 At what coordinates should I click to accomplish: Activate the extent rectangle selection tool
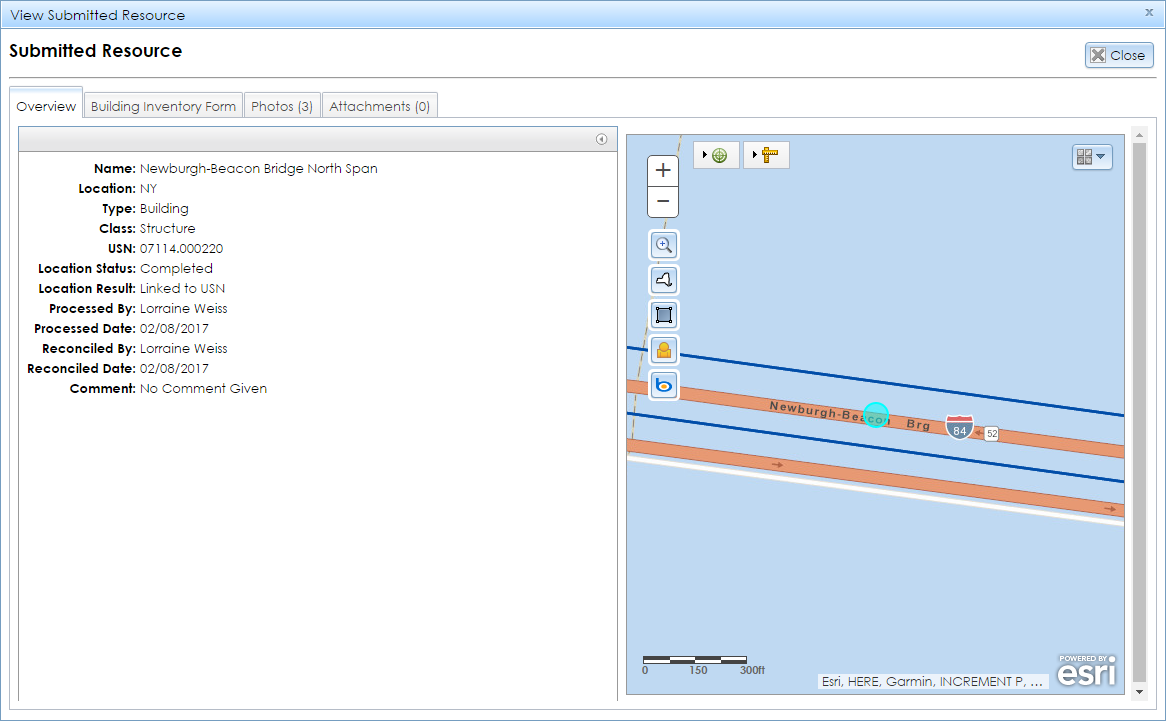click(x=663, y=315)
